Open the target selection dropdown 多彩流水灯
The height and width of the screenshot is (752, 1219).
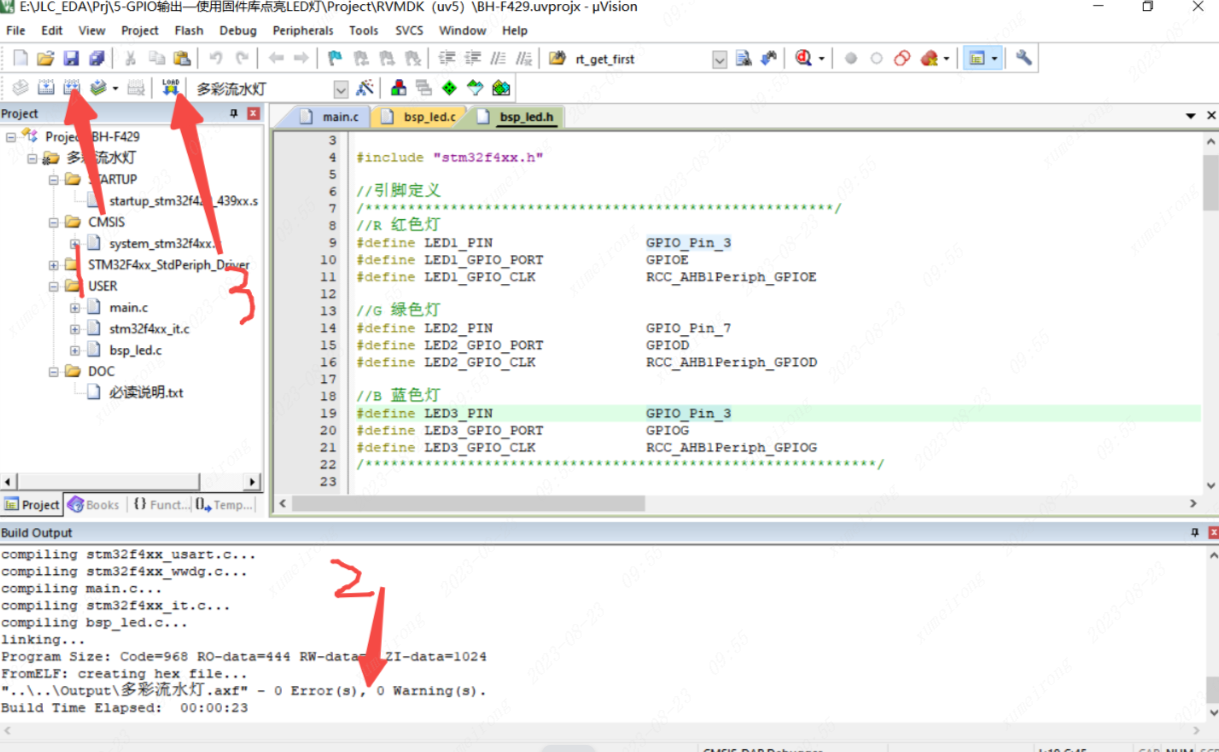click(x=340, y=89)
